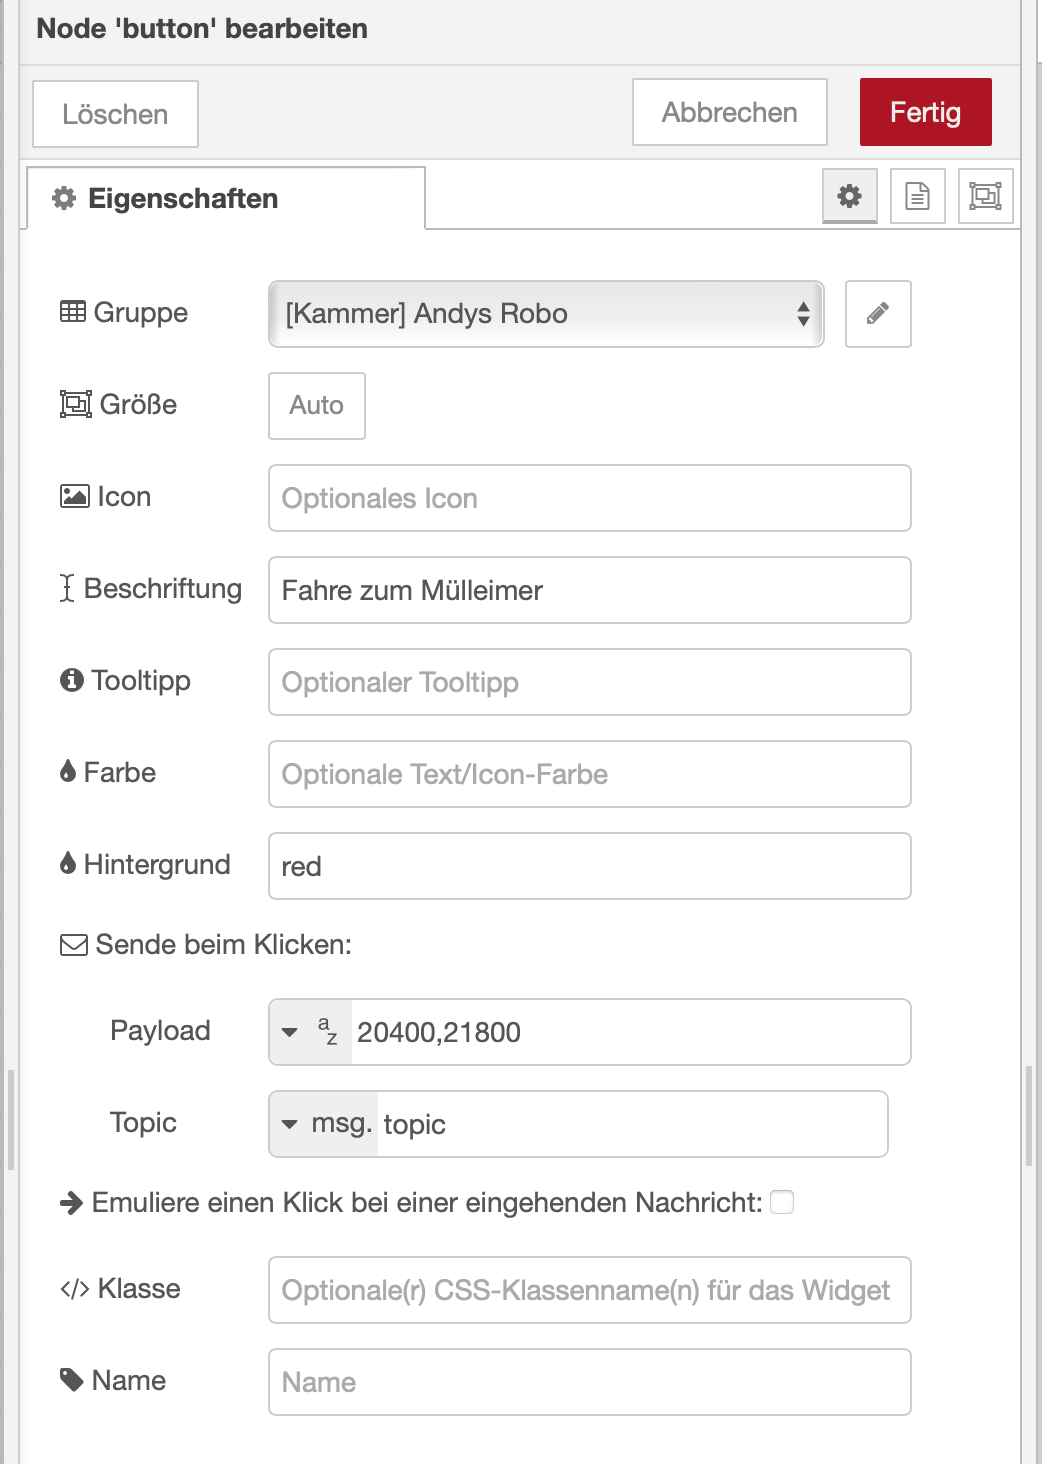Click the Beschriftung label field
Screen dimensions: 1042x1464
(x=589, y=590)
